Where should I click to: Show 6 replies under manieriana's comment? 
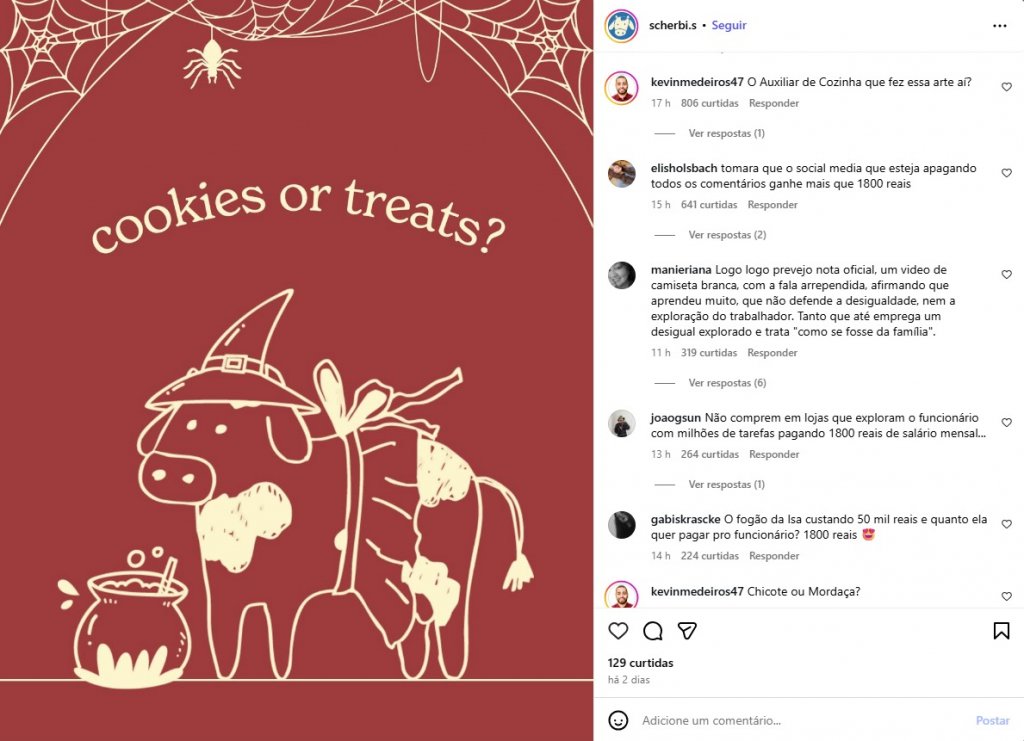point(727,383)
